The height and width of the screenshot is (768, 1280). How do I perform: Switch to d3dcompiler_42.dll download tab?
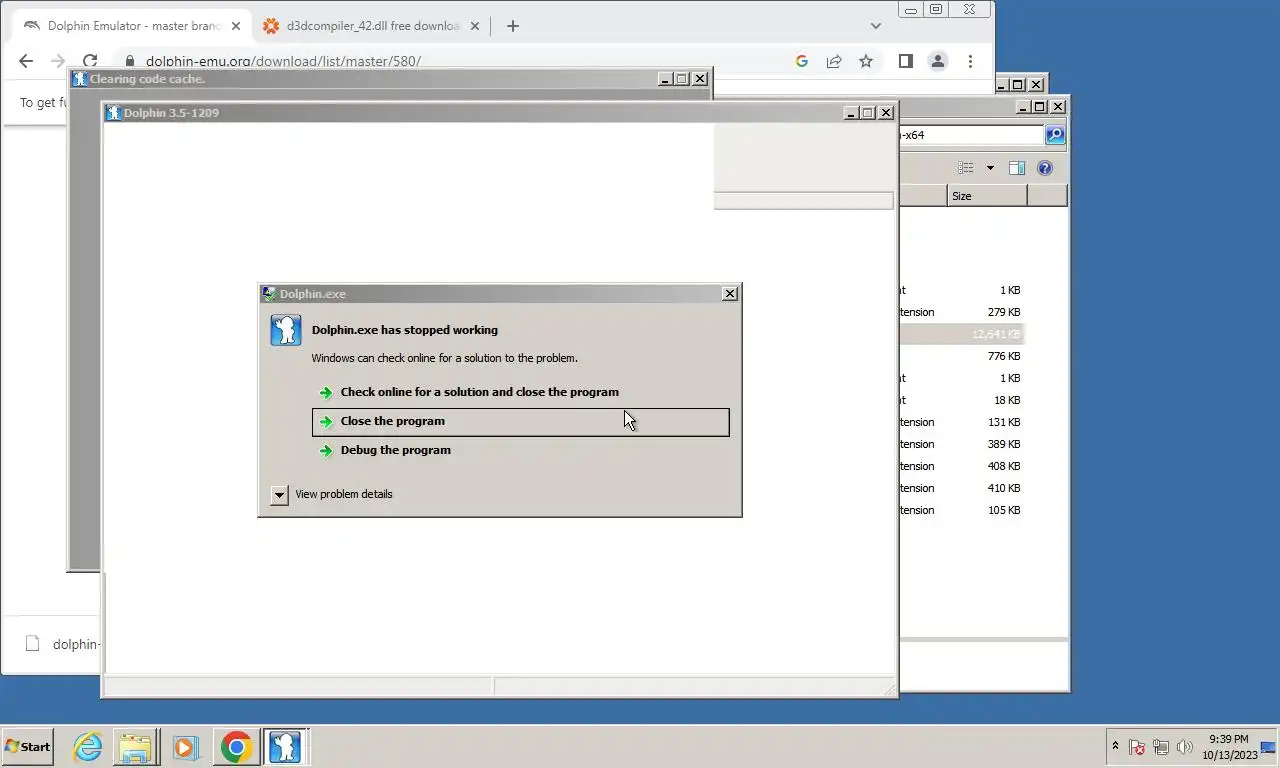pos(372,26)
